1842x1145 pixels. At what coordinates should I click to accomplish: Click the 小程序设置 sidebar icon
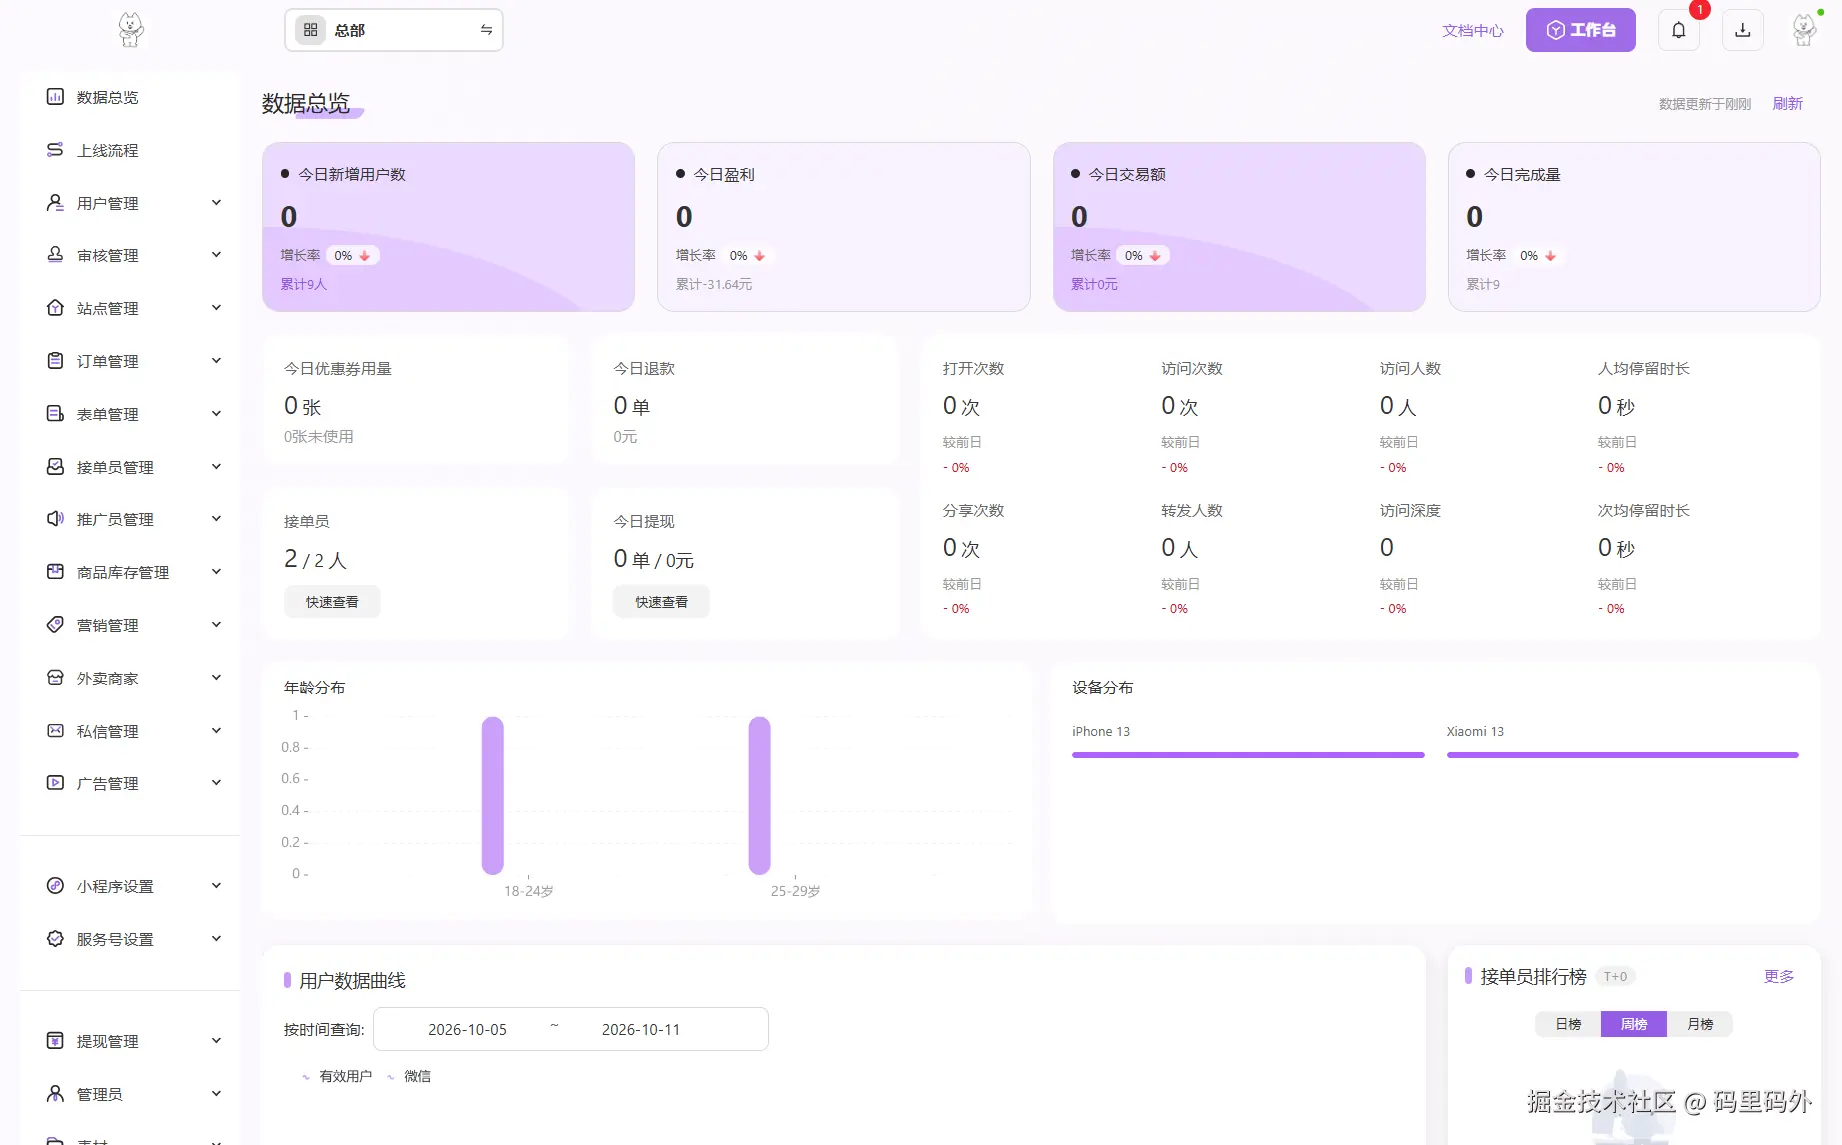[x=55, y=886]
